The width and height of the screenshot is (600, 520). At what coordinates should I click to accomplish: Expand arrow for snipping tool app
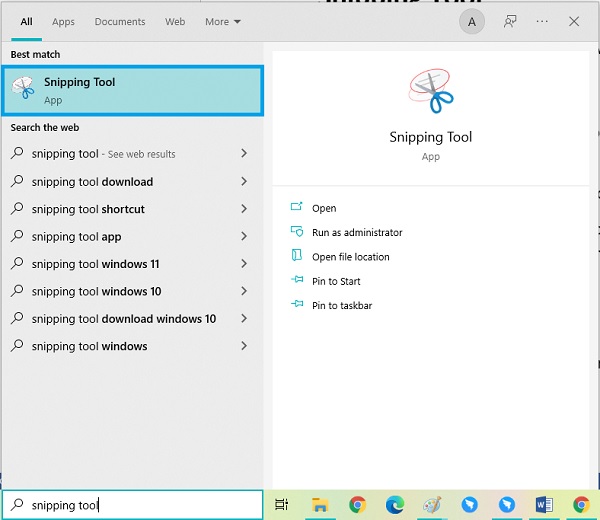pos(244,236)
